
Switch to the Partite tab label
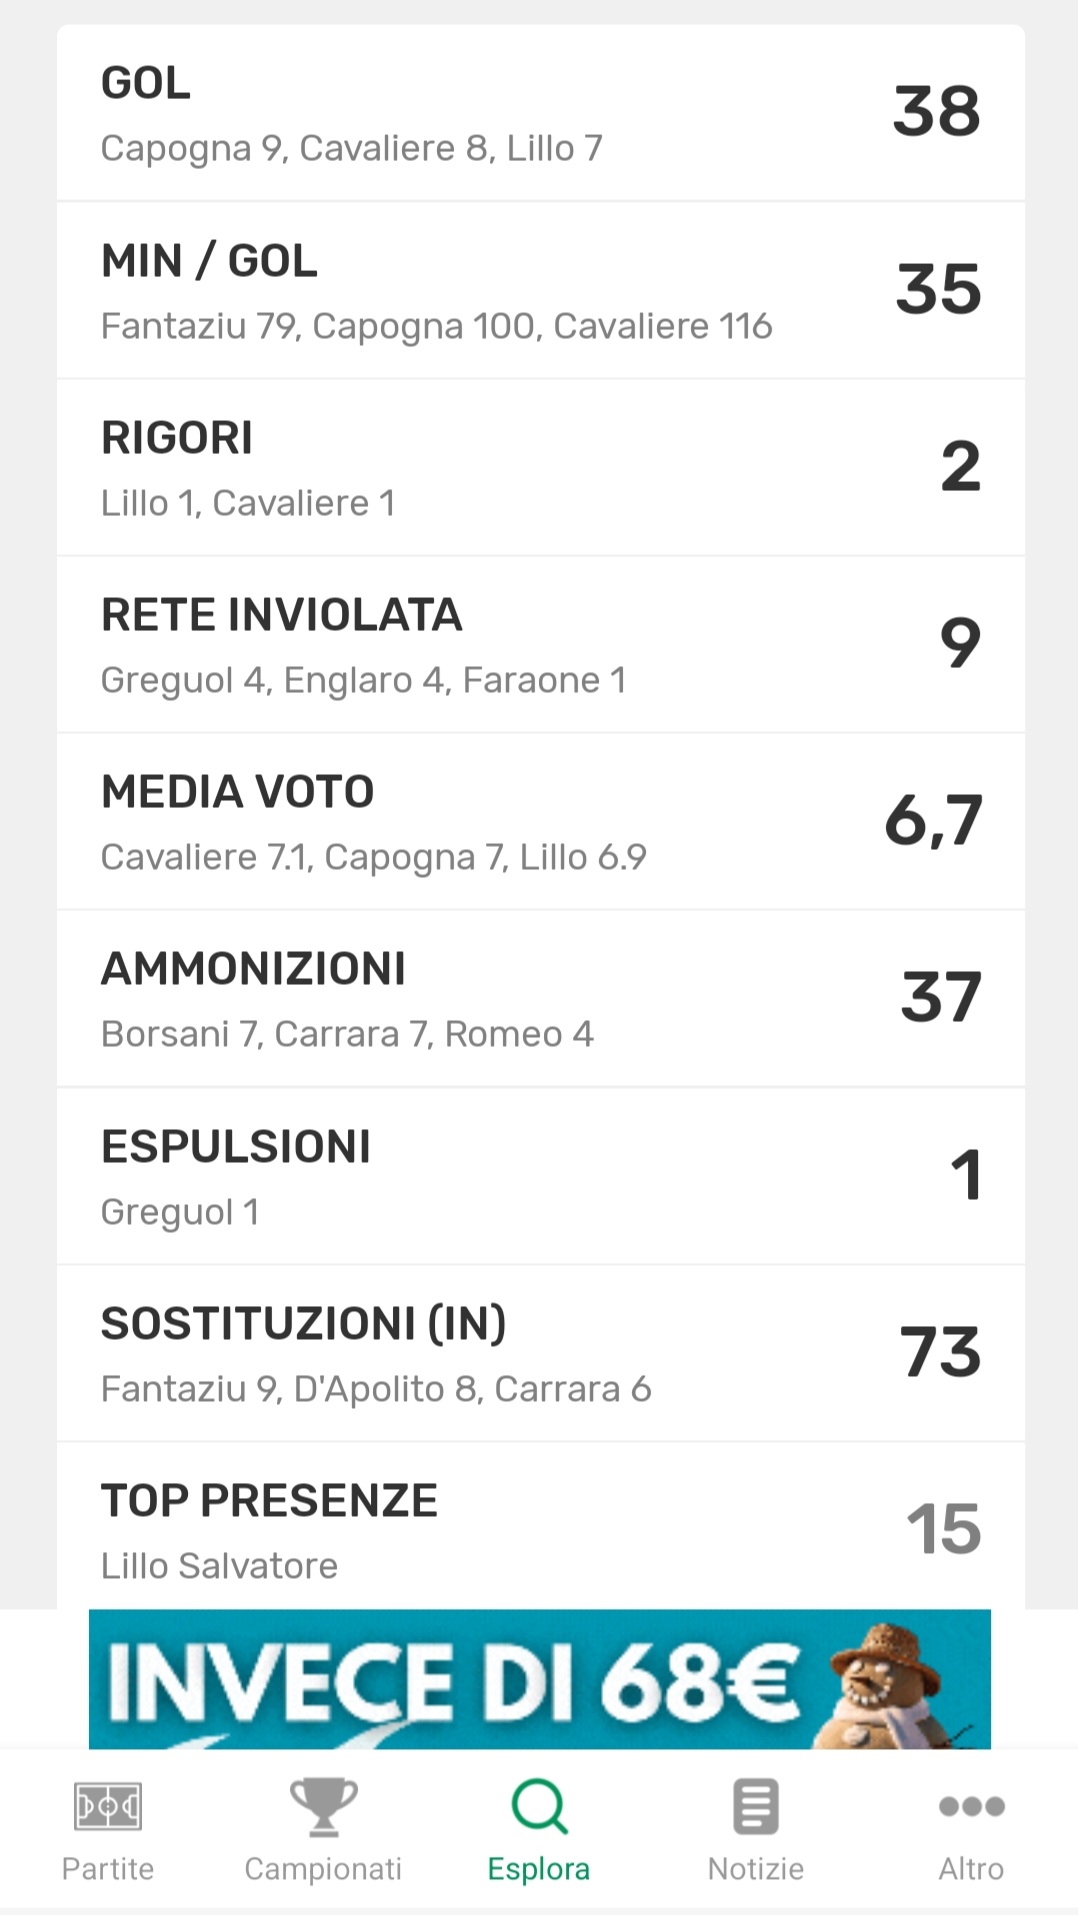pyautogui.click(x=108, y=1868)
